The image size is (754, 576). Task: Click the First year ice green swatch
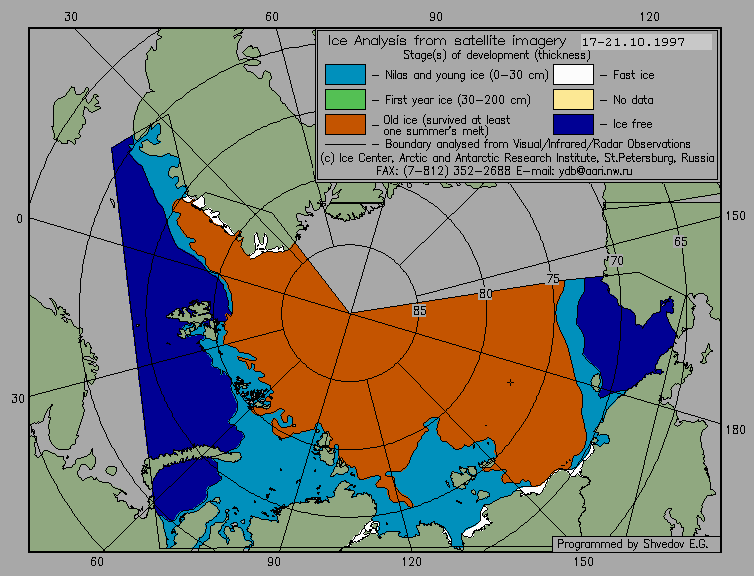pos(345,100)
